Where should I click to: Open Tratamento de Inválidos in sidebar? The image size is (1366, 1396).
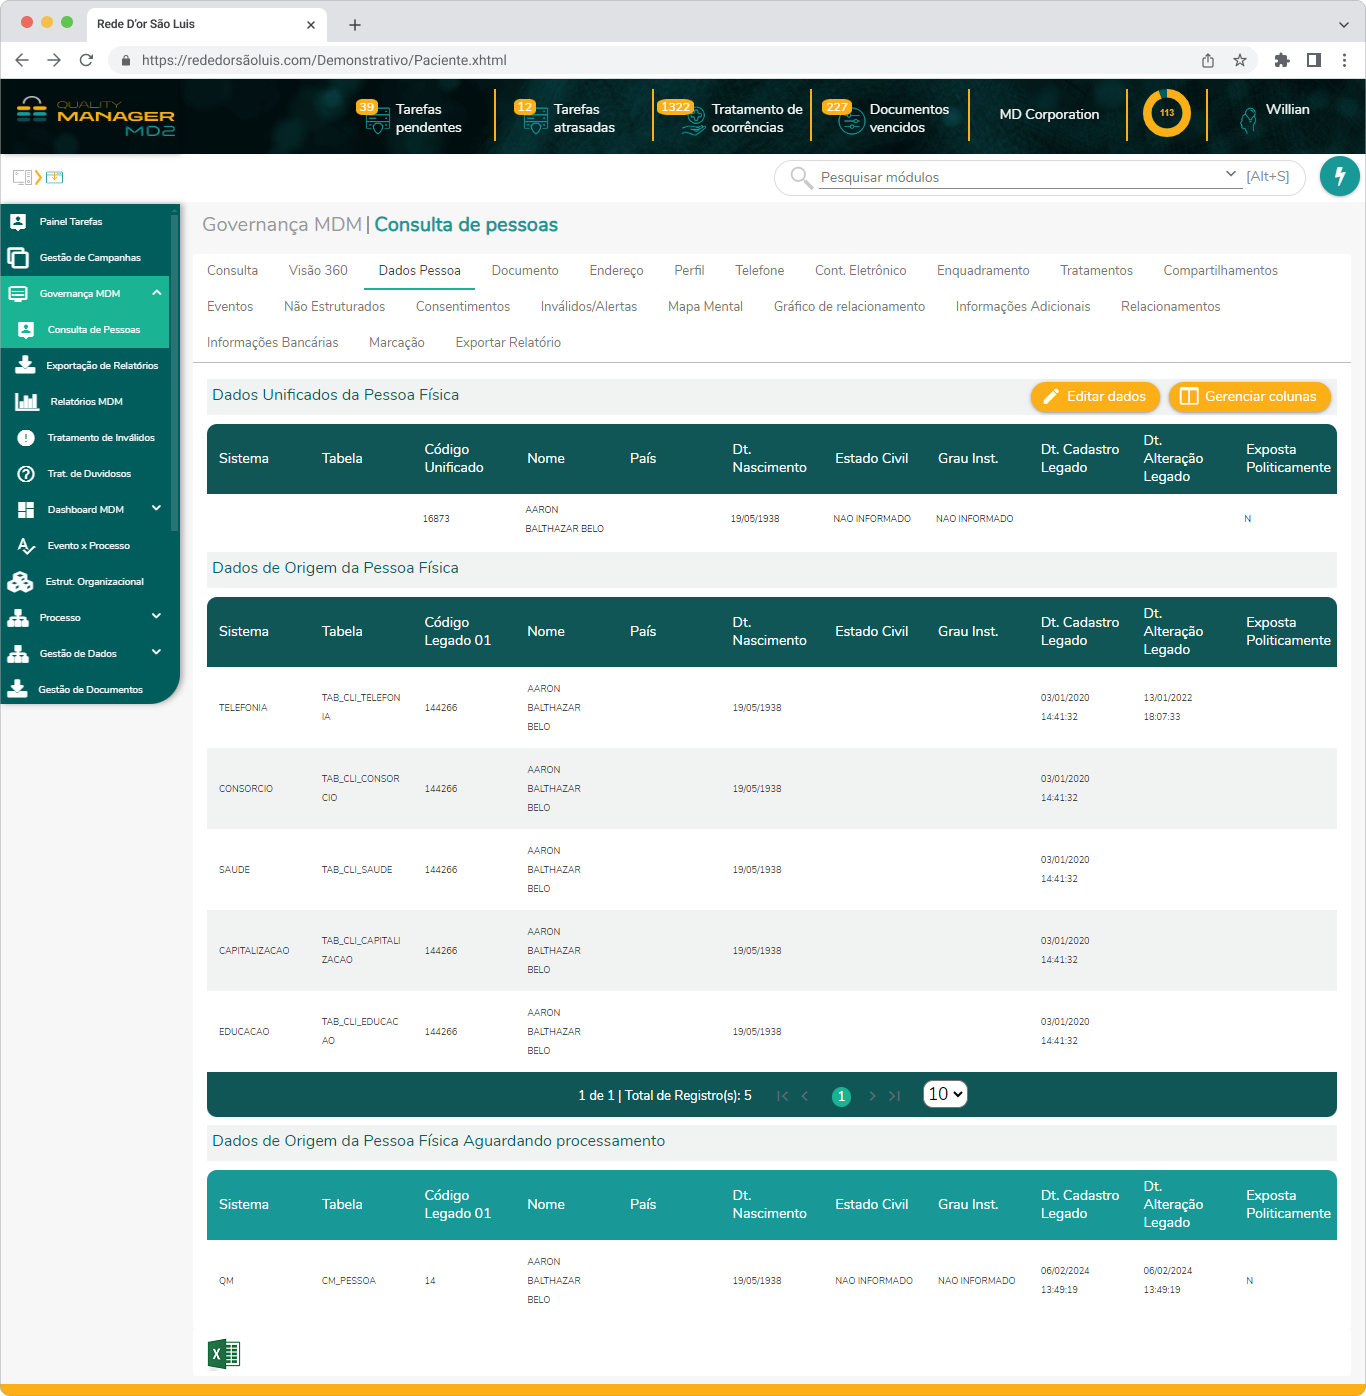tap(100, 438)
